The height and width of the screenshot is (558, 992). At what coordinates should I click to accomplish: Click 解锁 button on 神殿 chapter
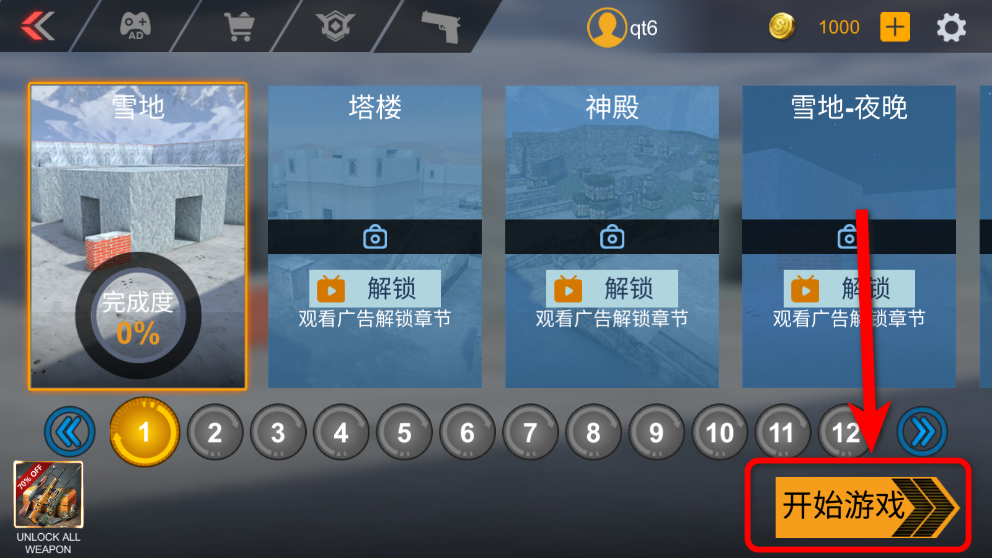point(612,288)
